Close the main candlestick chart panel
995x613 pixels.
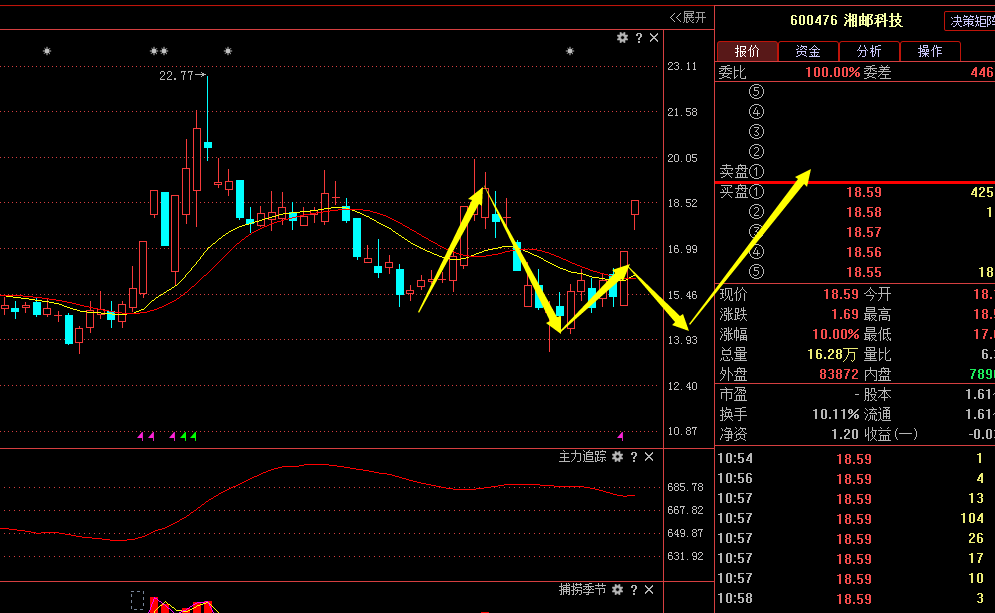tap(654, 38)
